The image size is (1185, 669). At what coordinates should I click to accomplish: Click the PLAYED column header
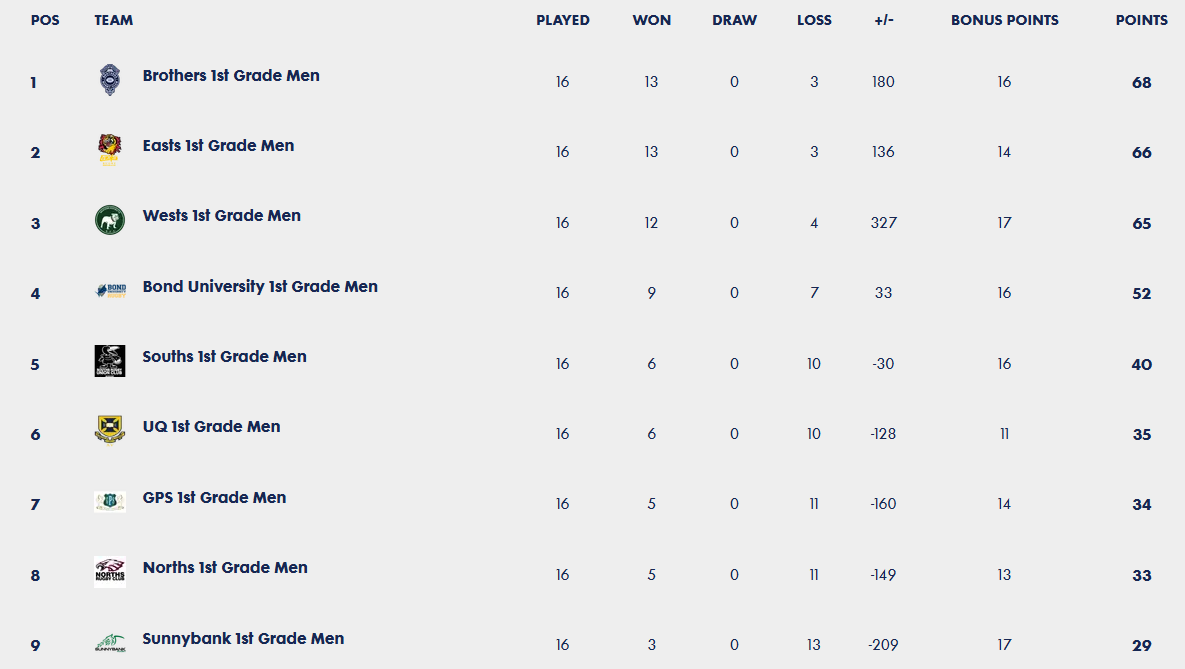point(563,20)
